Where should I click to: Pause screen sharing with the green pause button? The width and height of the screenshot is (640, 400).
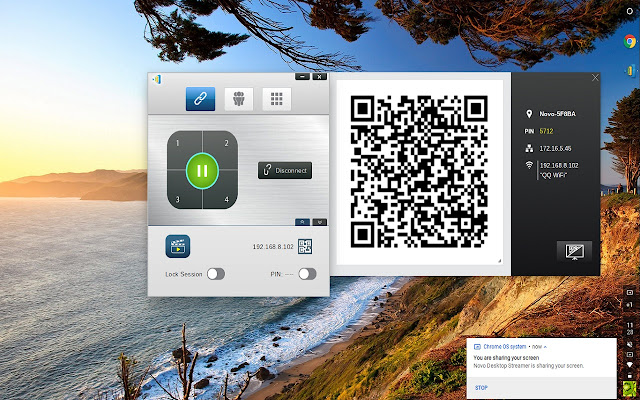pos(202,171)
